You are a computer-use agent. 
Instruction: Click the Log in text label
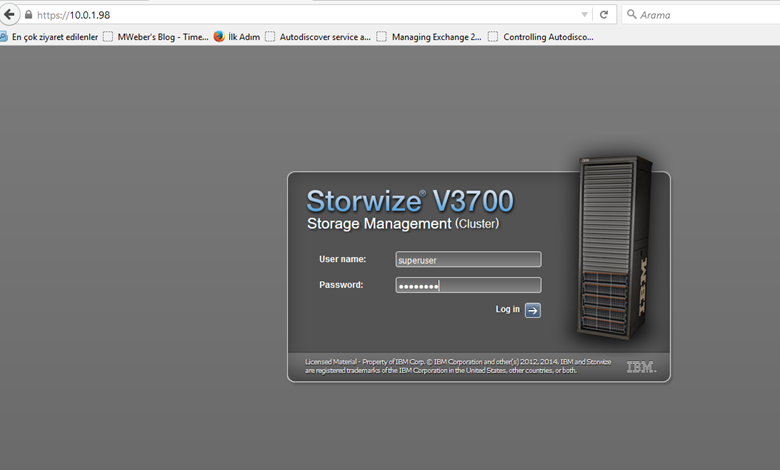click(x=507, y=309)
